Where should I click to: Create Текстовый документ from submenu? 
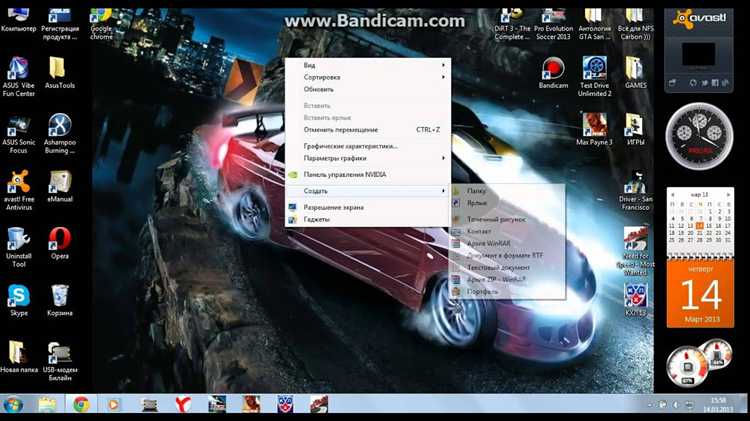point(507,267)
